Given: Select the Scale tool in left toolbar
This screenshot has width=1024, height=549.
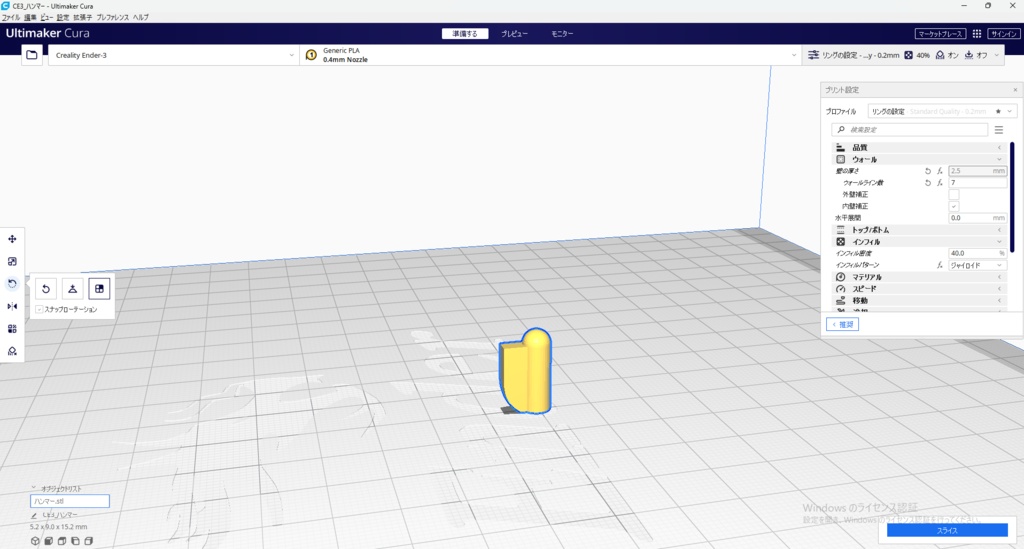Looking at the screenshot, I should click(x=12, y=262).
